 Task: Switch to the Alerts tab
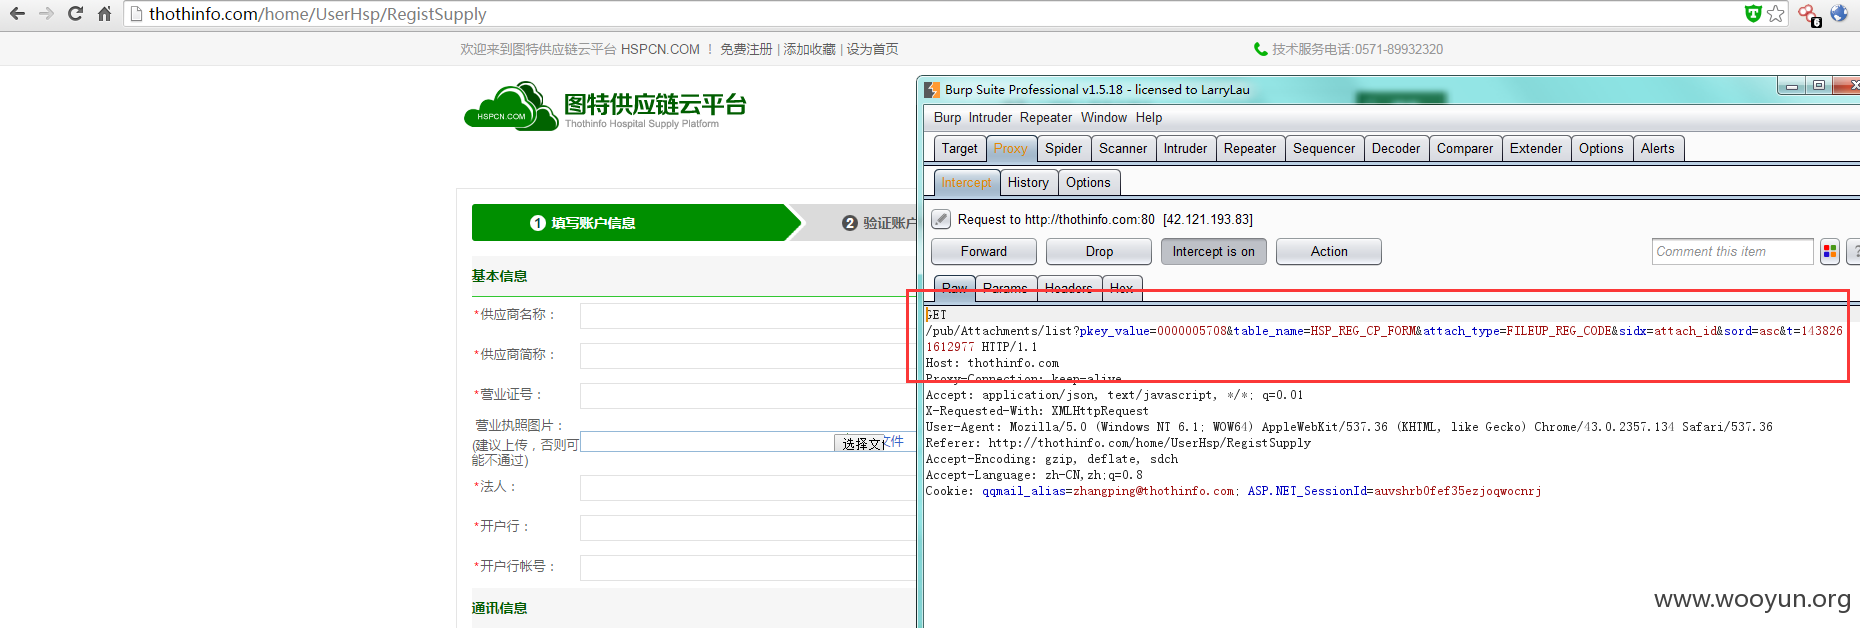1658,149
